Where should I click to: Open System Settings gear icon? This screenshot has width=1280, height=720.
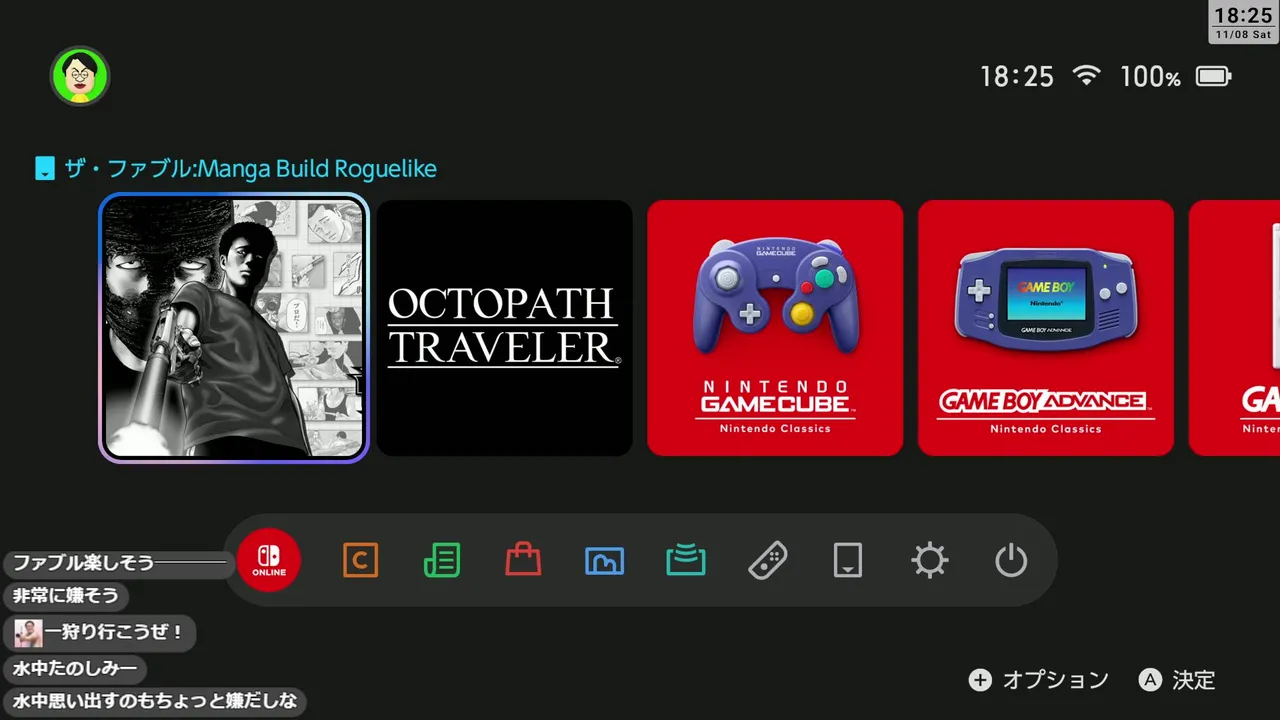tap(930, 560)
